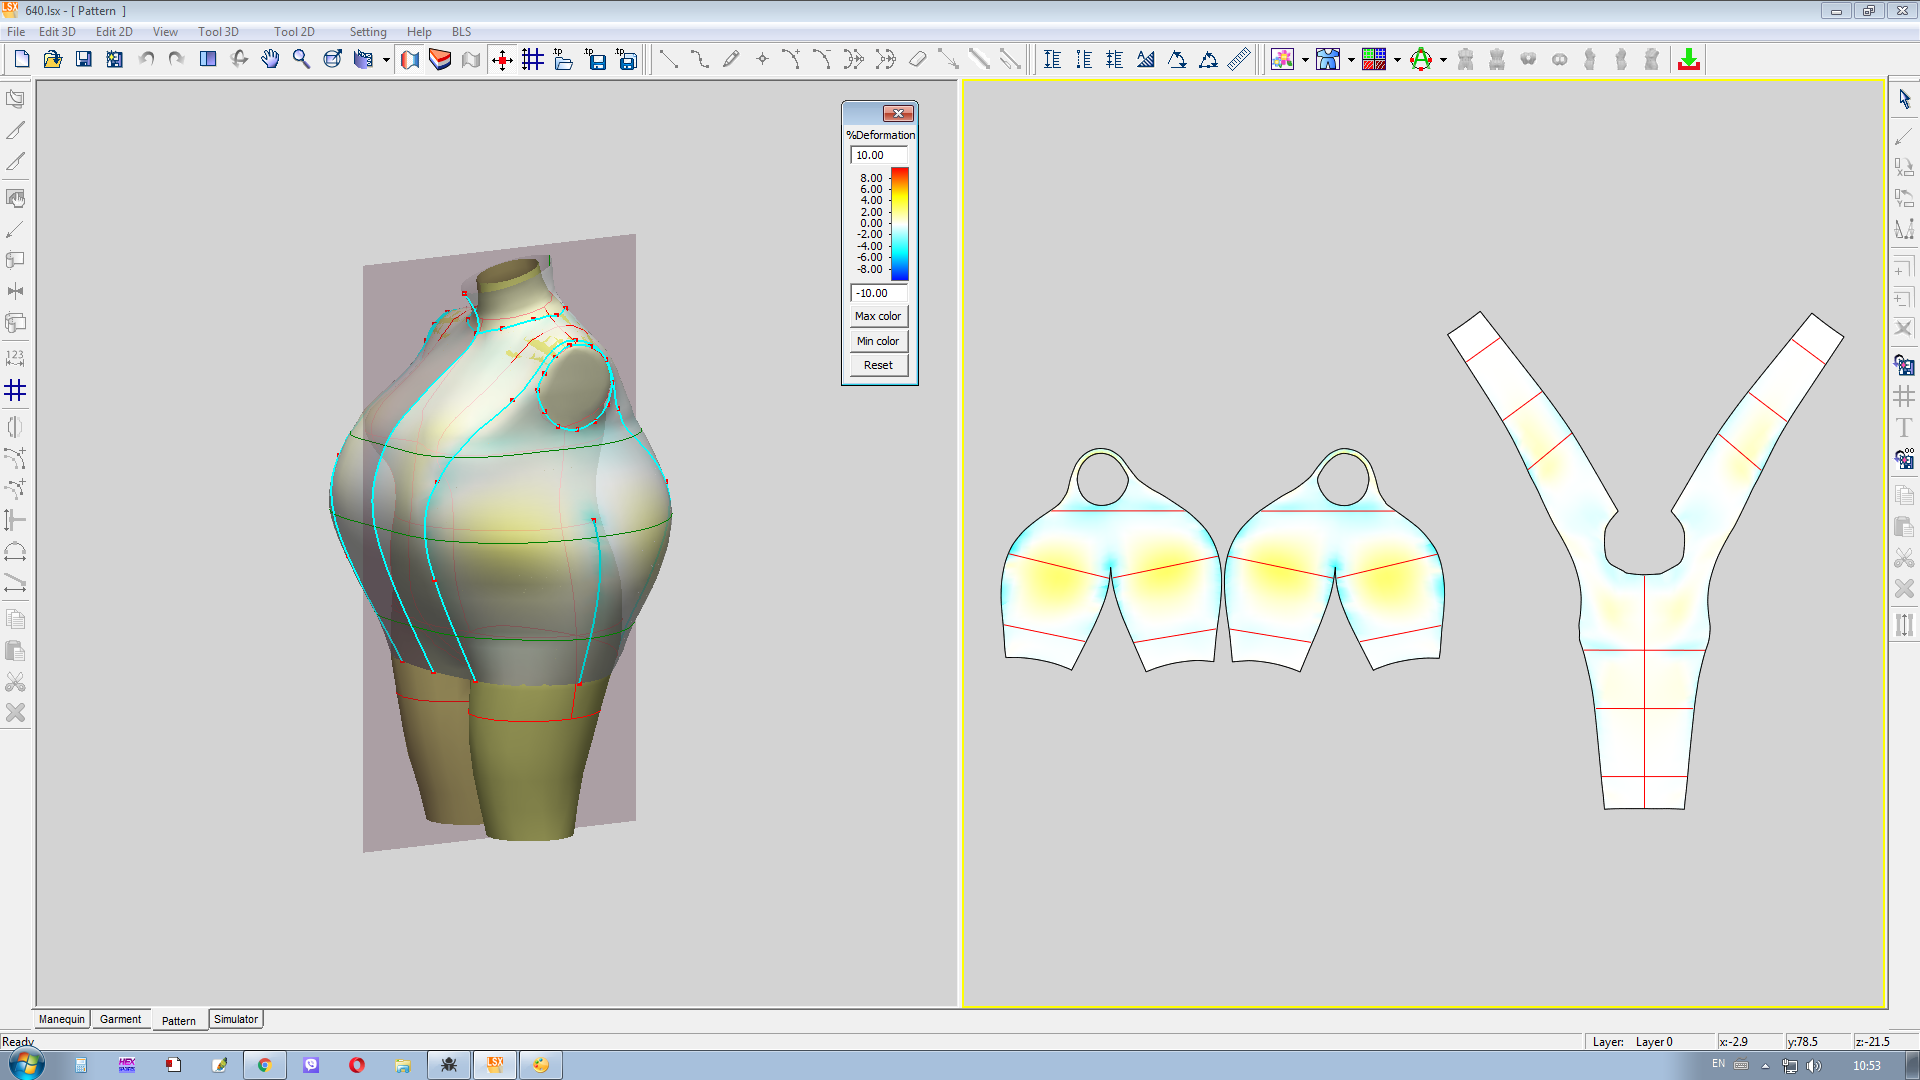Click the Zoom magnifier tool
This screenshot has width=1920, height=1080.
tap(301, 59)
